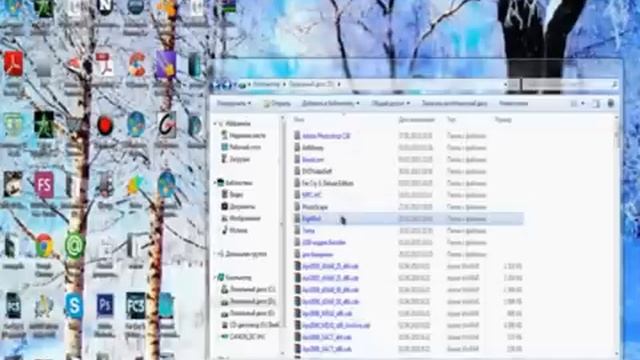Open the Общий доступ dropdown
This screenshot has width=640, height=360.
pos(391,104)
